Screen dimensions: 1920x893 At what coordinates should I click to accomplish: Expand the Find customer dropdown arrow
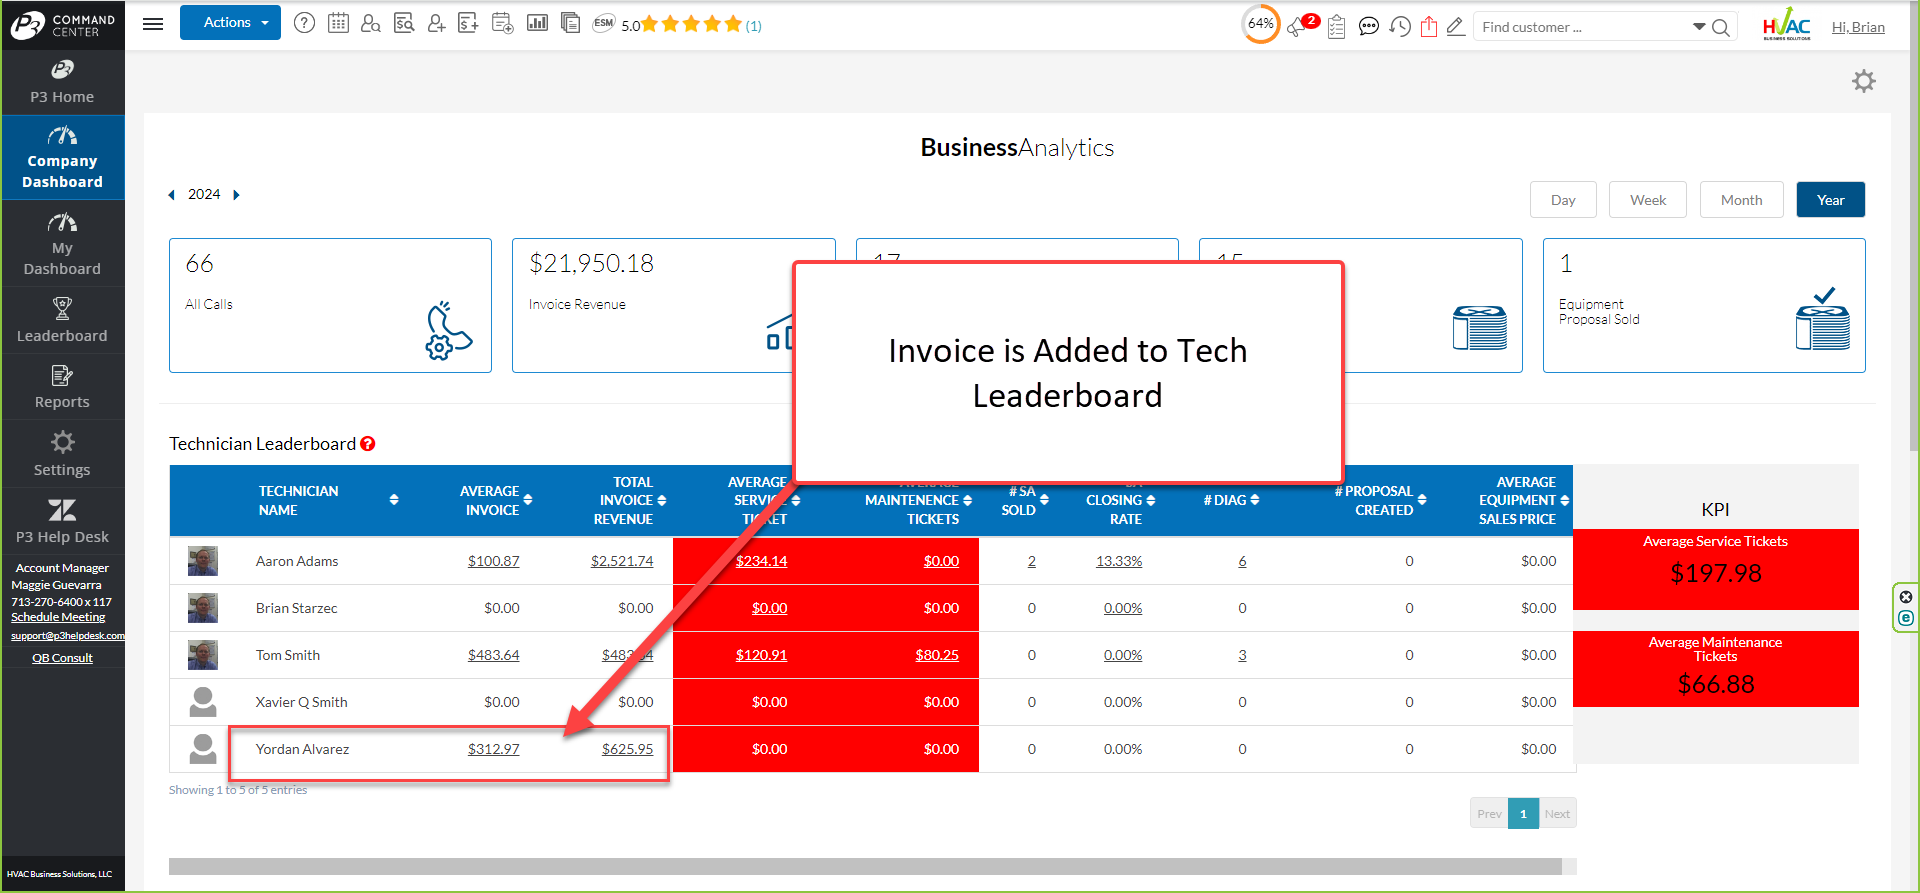(x=1699, y=27)
